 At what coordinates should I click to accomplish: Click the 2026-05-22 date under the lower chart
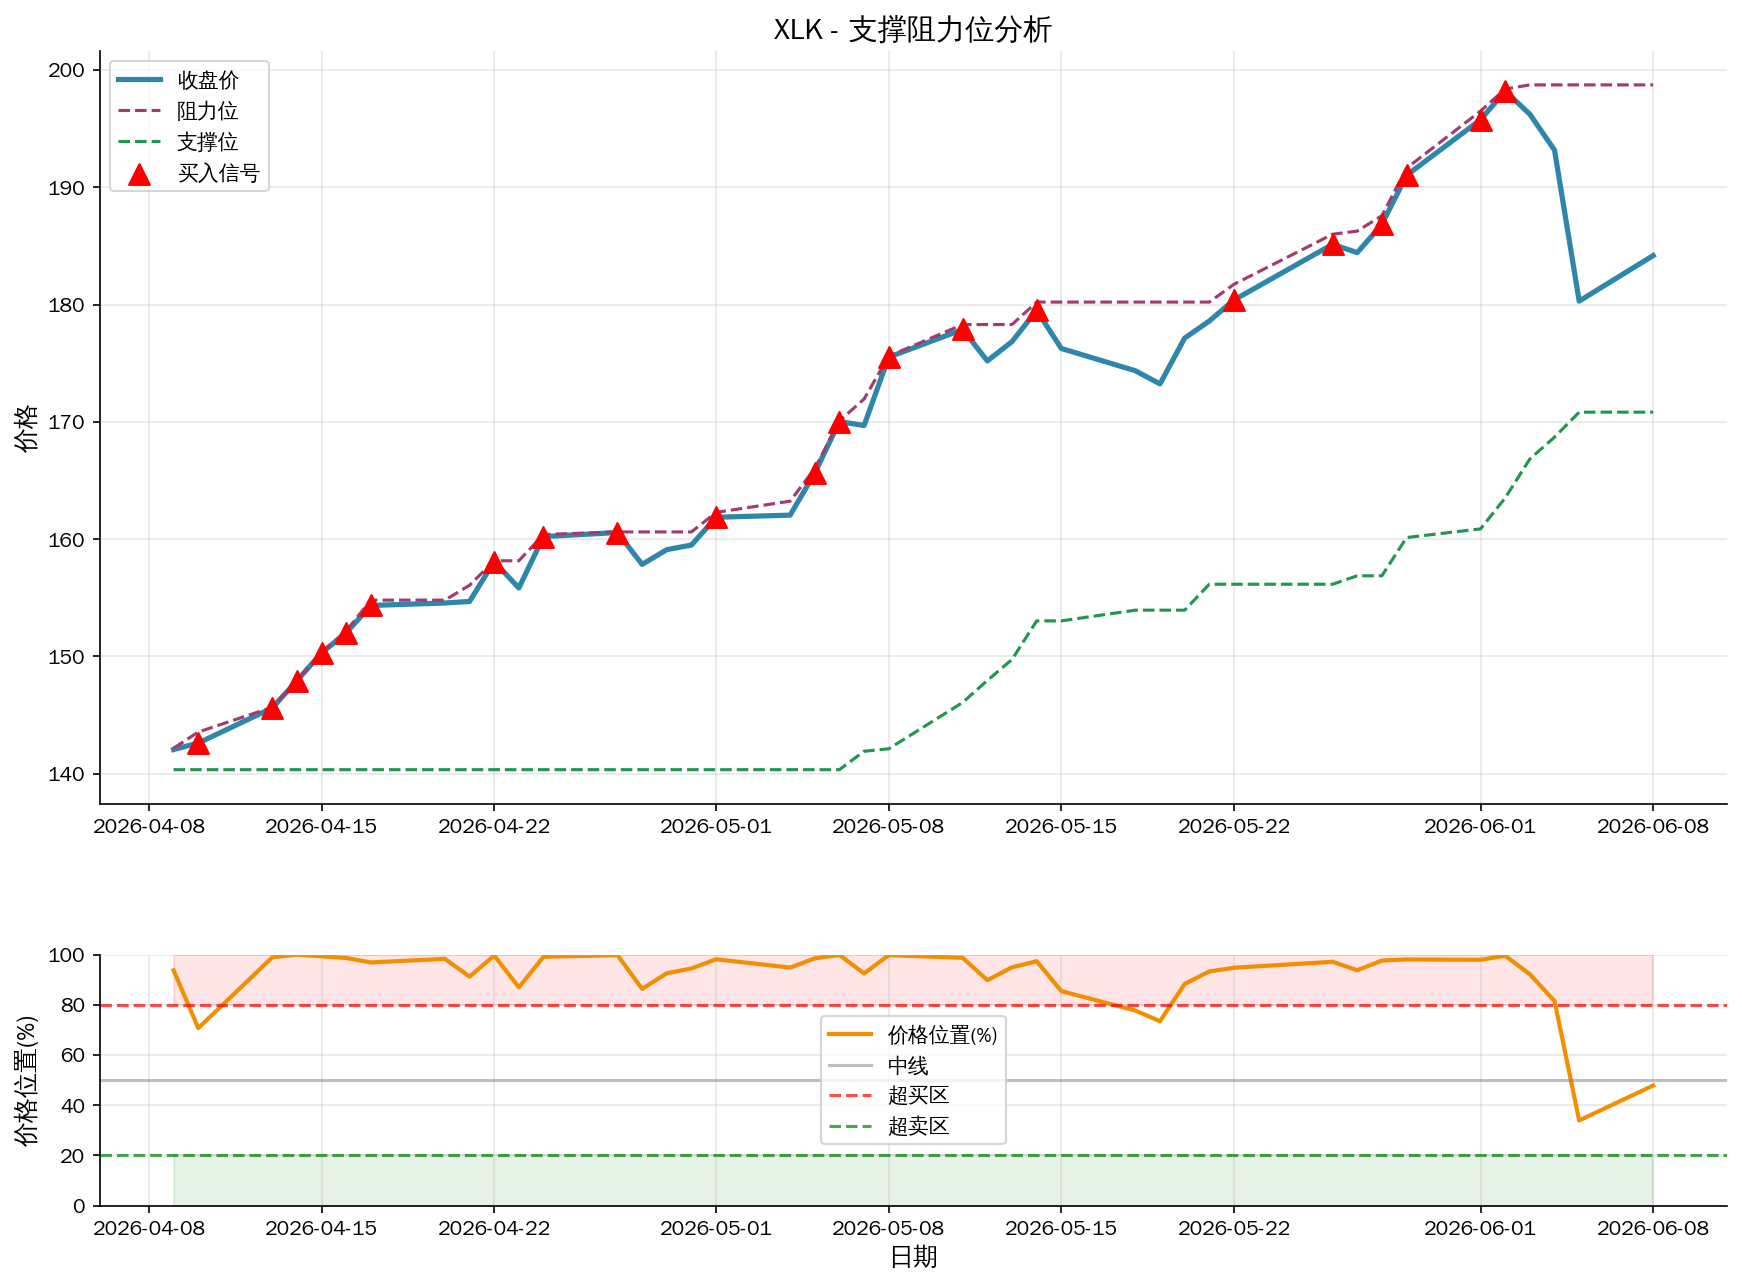tap(1234, 1229)
